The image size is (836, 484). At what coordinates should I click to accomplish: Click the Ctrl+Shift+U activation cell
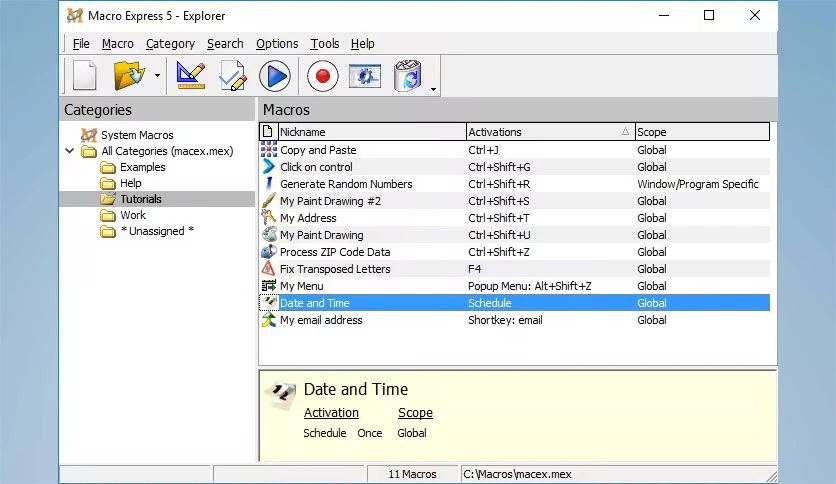[x=499, y=235]
